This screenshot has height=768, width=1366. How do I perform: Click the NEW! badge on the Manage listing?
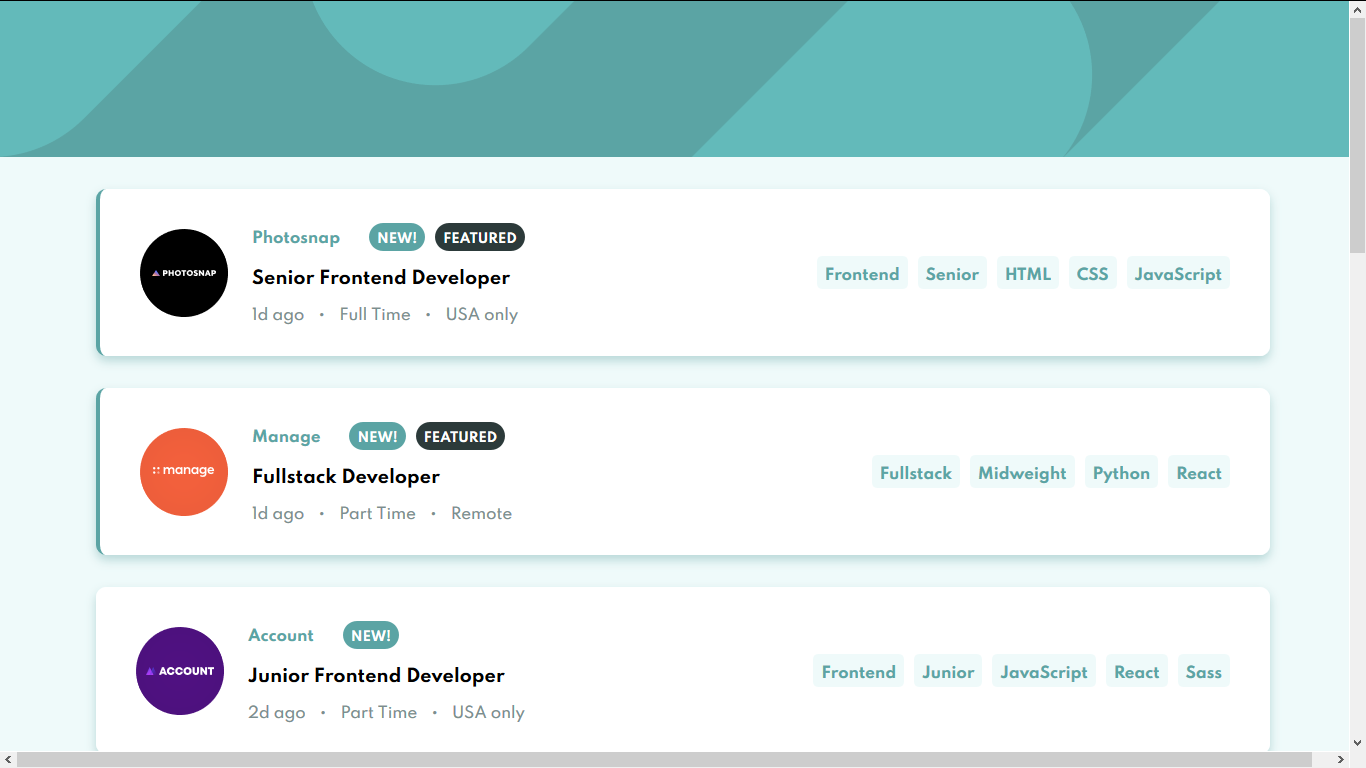377,436
